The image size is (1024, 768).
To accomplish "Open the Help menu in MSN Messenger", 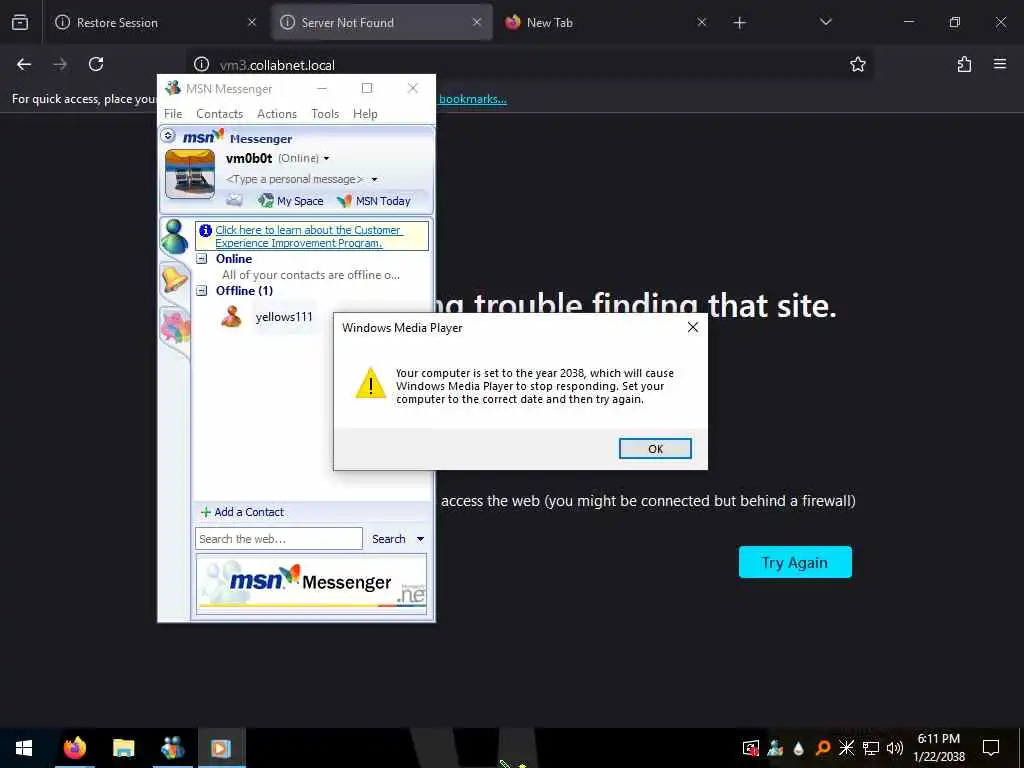I will 365,114.
